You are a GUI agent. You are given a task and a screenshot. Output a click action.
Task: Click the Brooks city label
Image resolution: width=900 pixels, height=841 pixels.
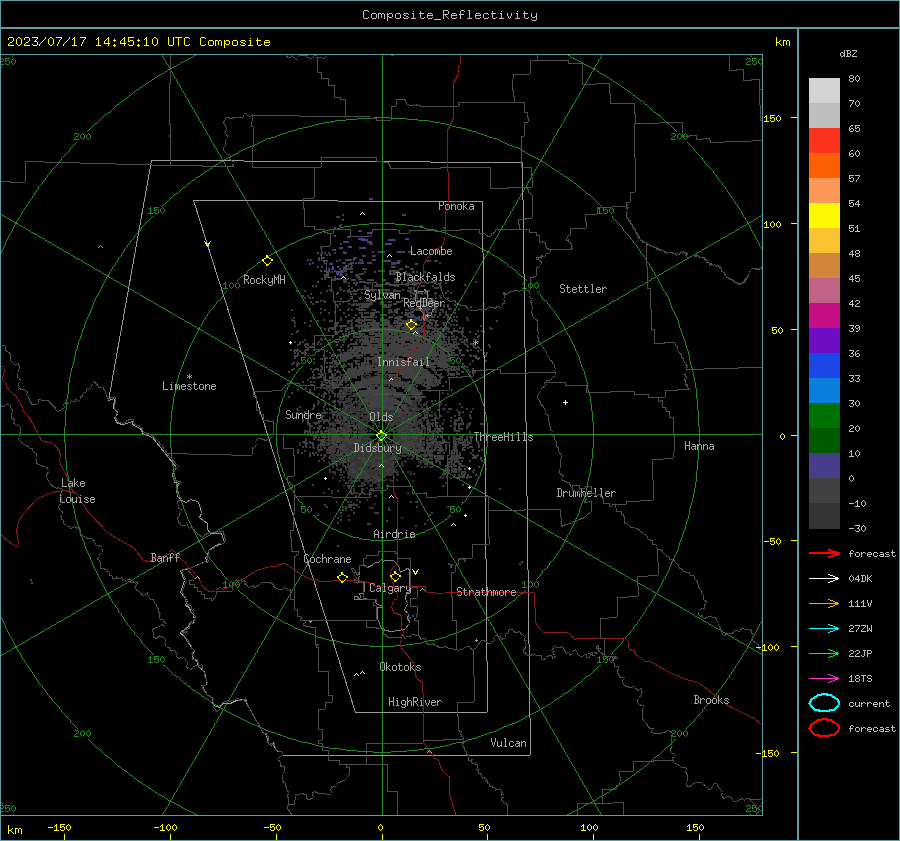[711, 700]
